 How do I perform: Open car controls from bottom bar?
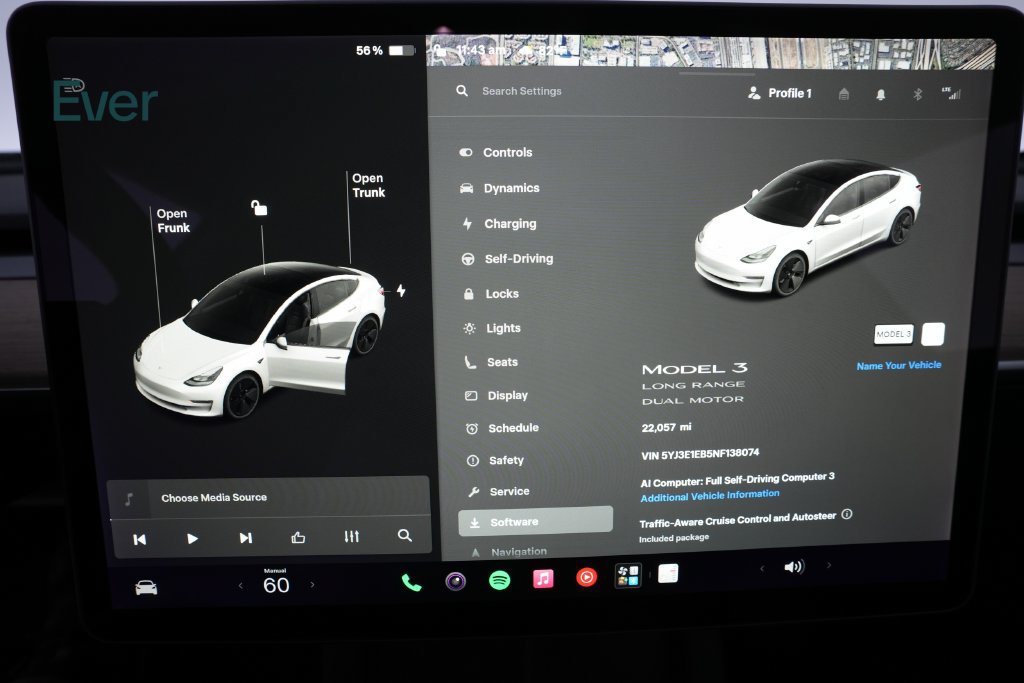pos(146,587)
